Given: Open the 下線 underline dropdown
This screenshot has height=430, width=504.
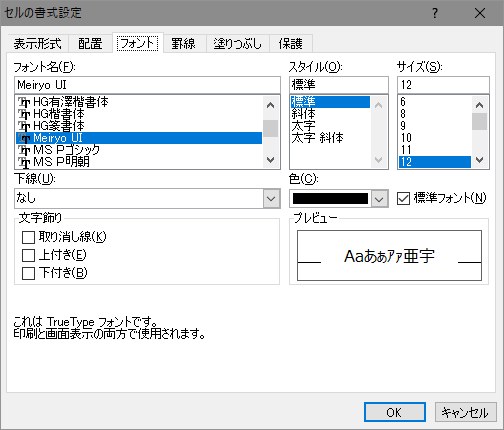Looking at the screenshot, I should pyautogui.click(x=271, y=199).
